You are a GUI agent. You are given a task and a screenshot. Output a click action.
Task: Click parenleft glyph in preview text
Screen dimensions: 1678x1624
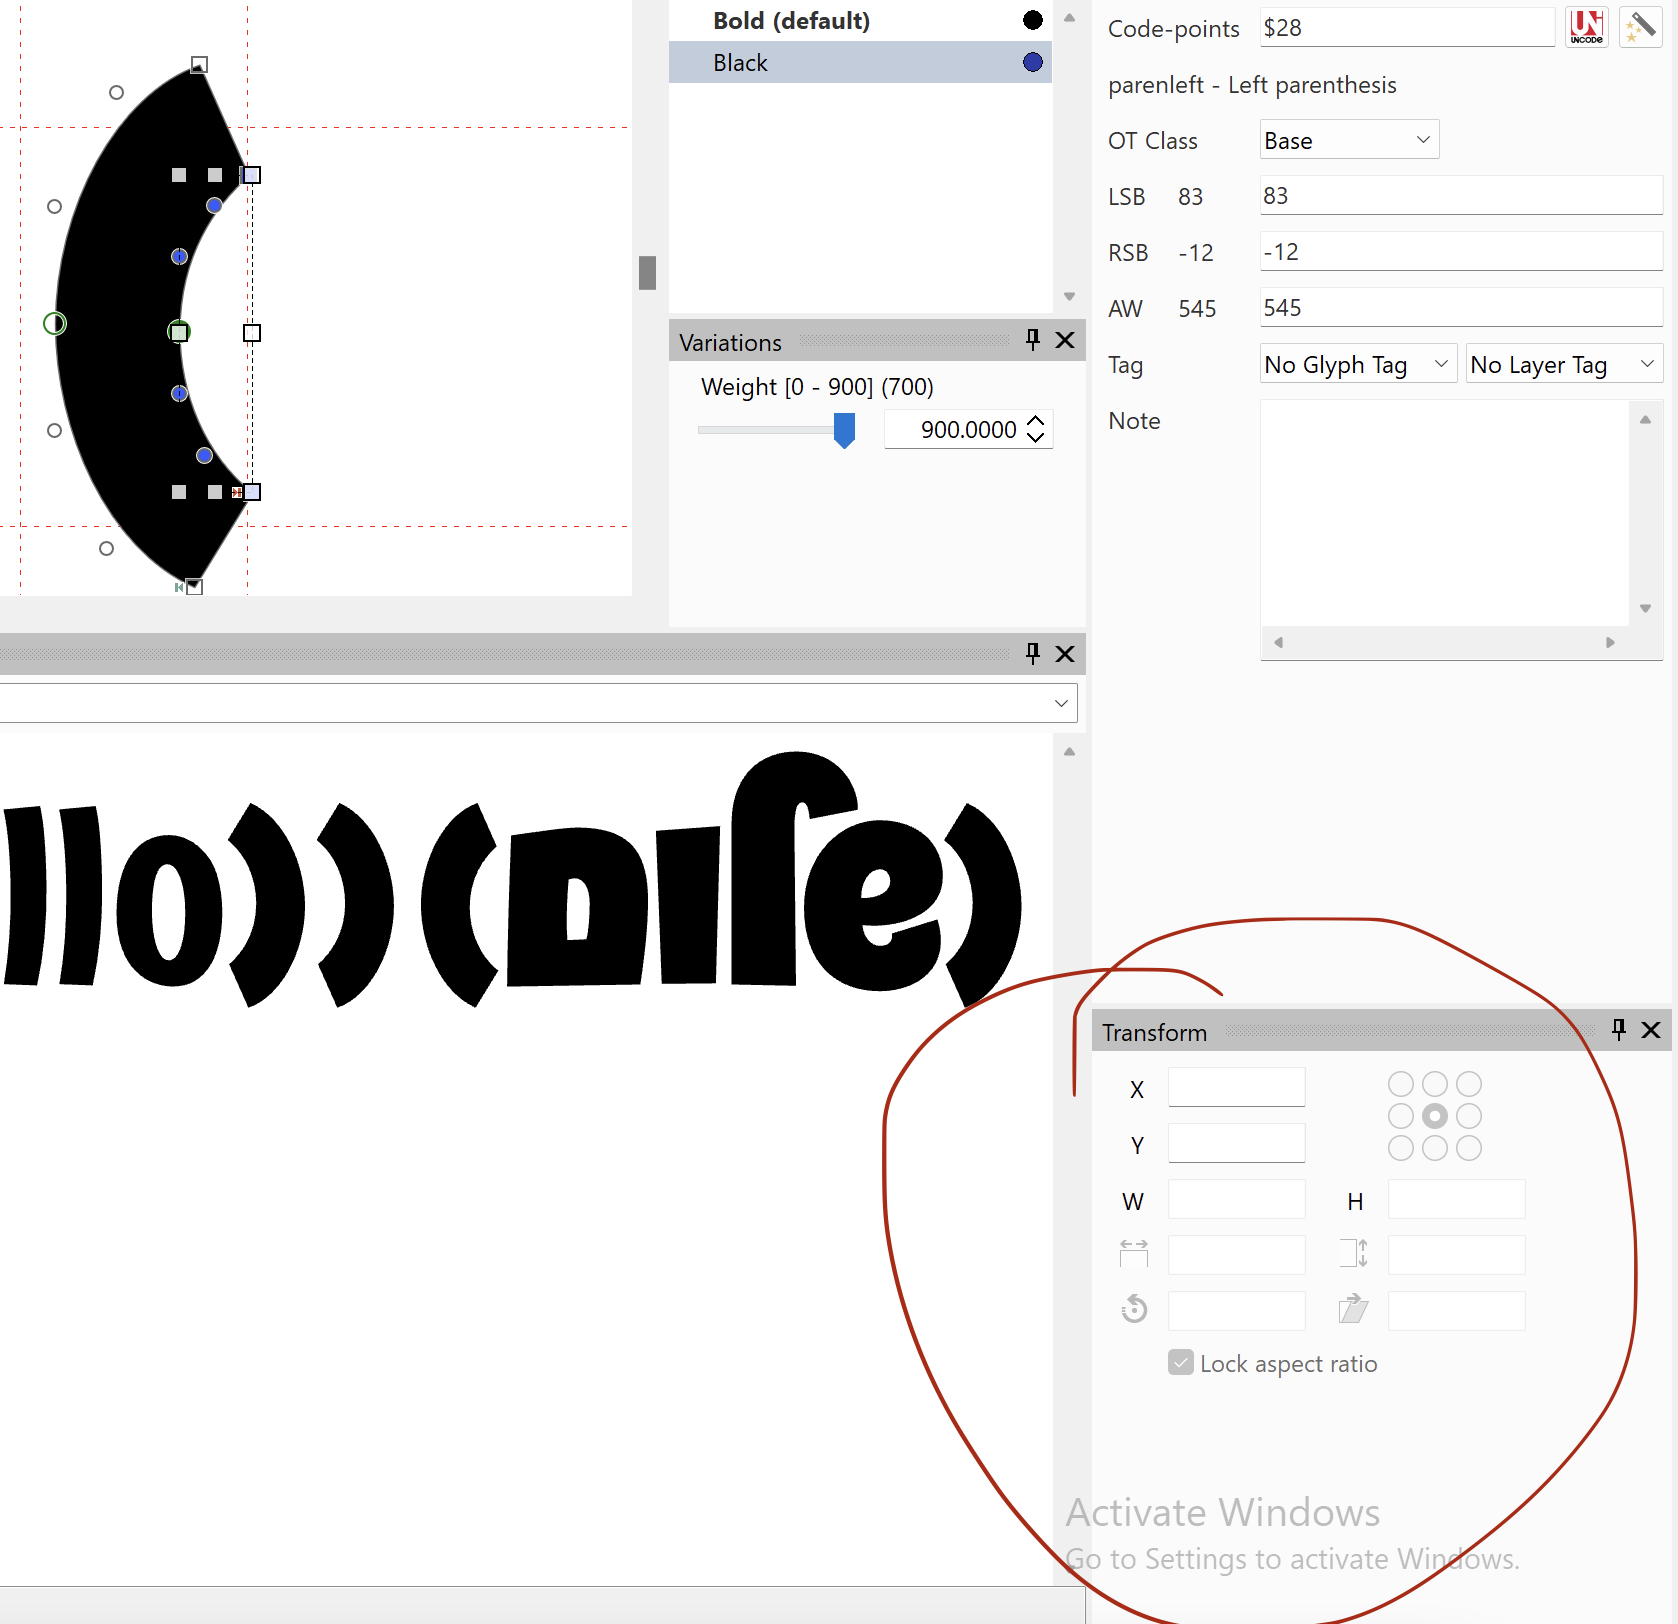461,905
